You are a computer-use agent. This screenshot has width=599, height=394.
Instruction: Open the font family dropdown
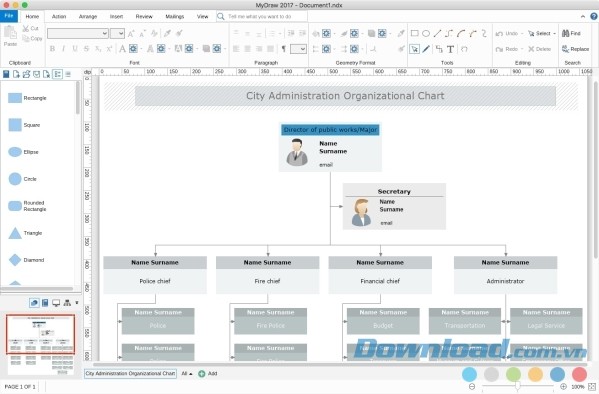coord(78,34)
